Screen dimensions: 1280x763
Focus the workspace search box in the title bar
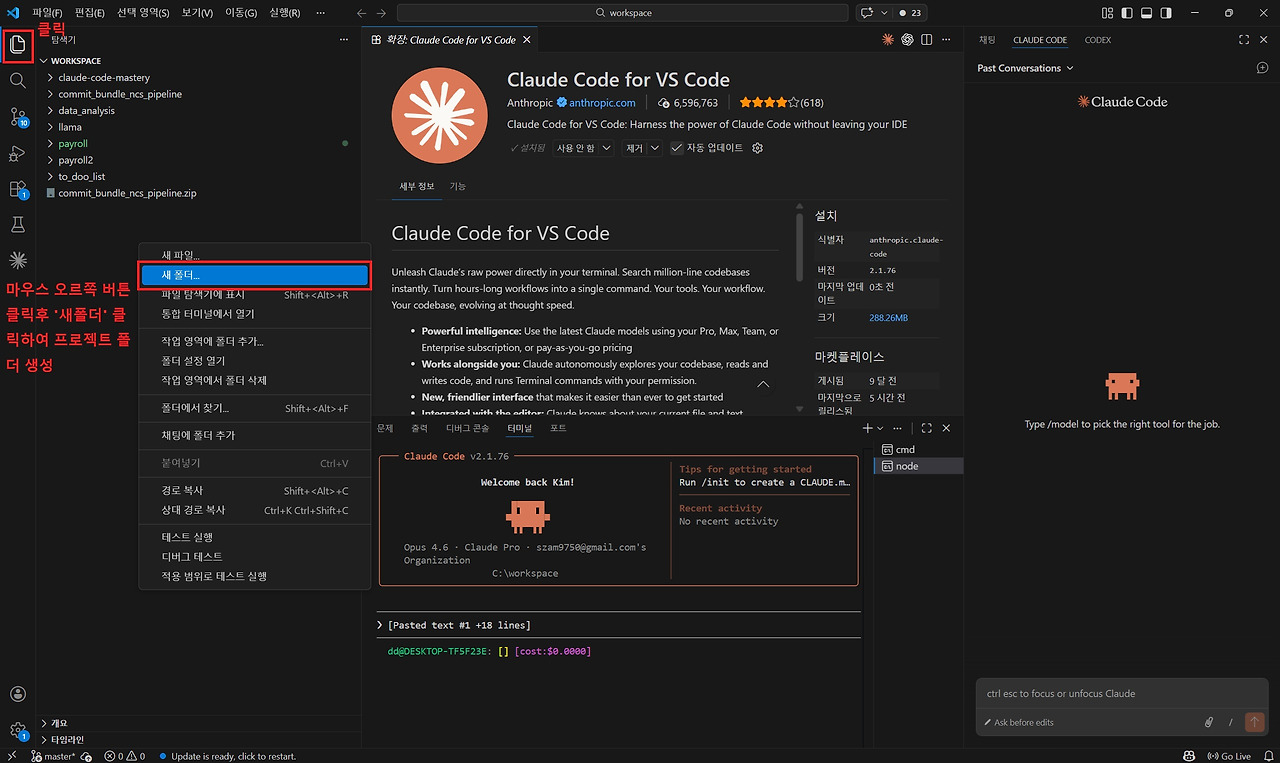[622, 13]
